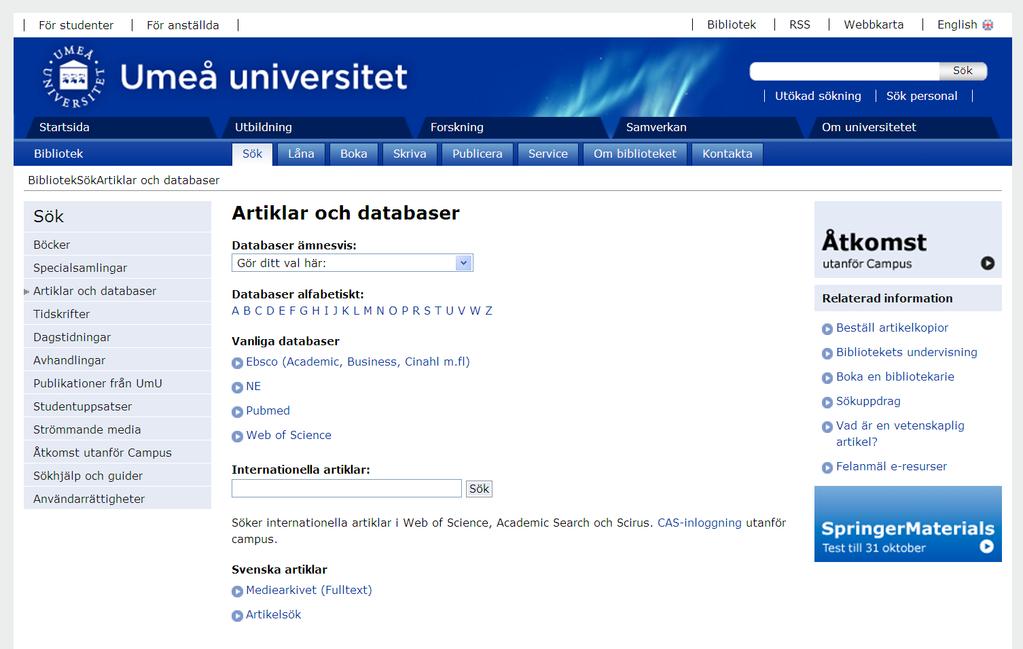Click the Internationella artiklar Sök button
This screenshot has height=649, width=1023.
point(479,489)
